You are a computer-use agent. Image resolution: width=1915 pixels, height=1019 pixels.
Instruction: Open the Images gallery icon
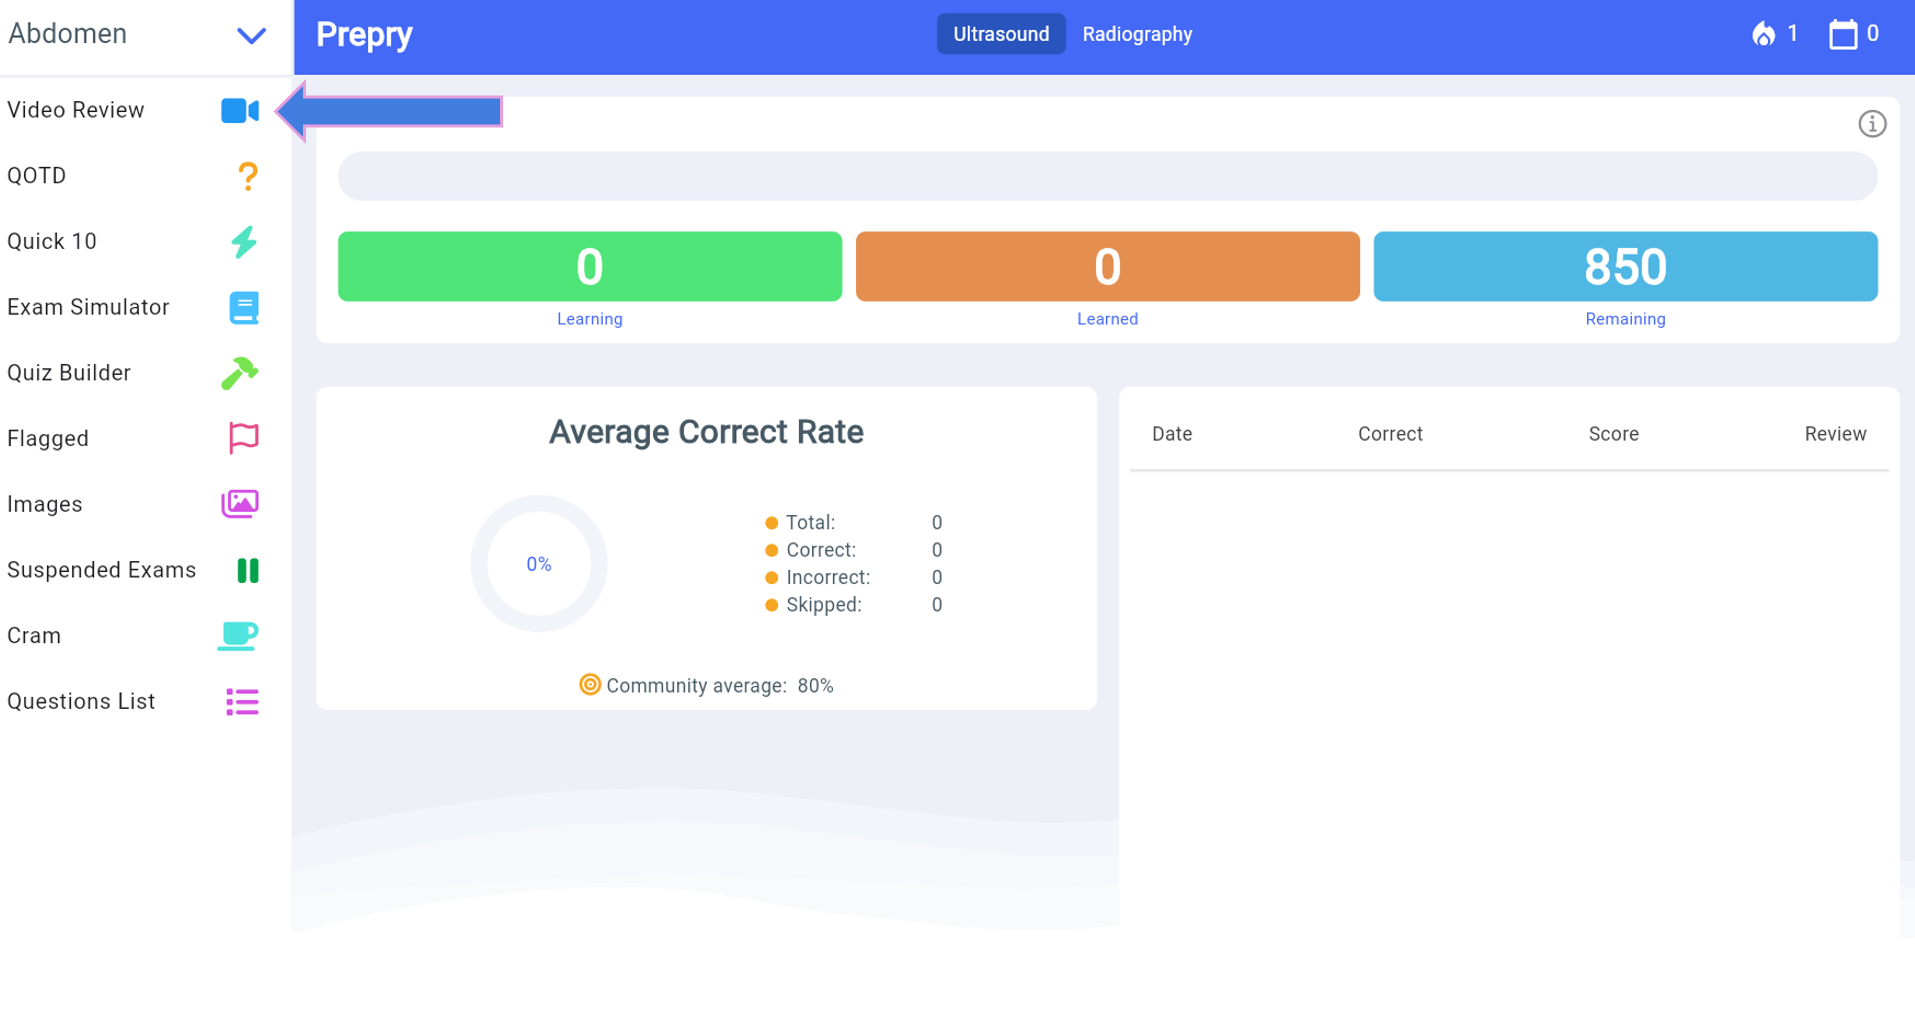(240, 504)
